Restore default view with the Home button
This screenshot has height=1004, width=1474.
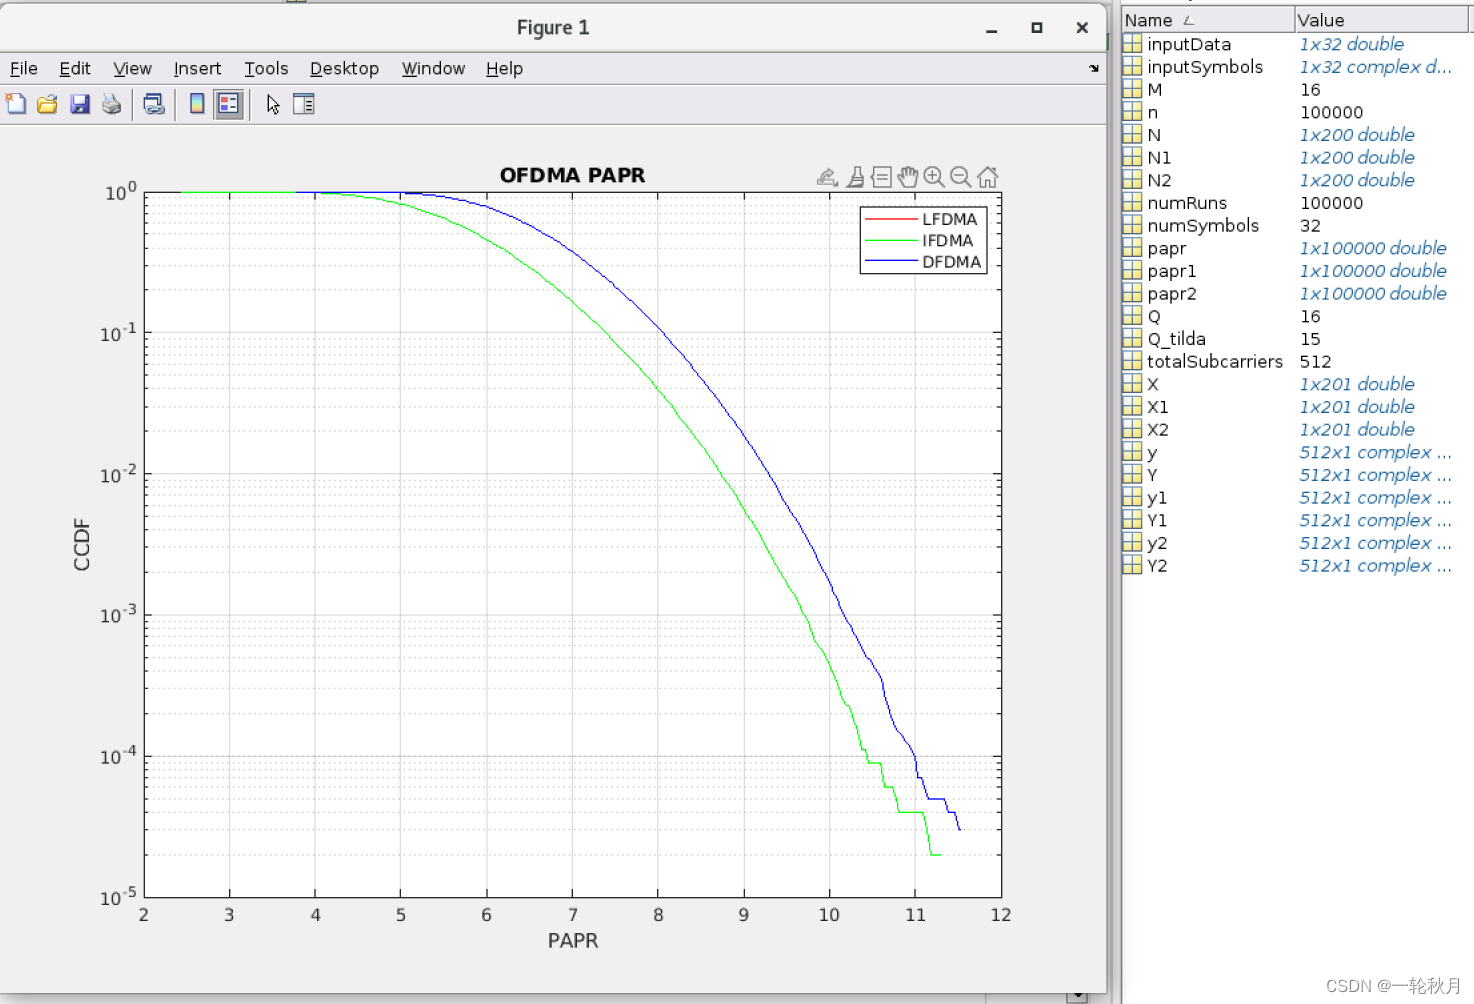[x=988, y=176]
